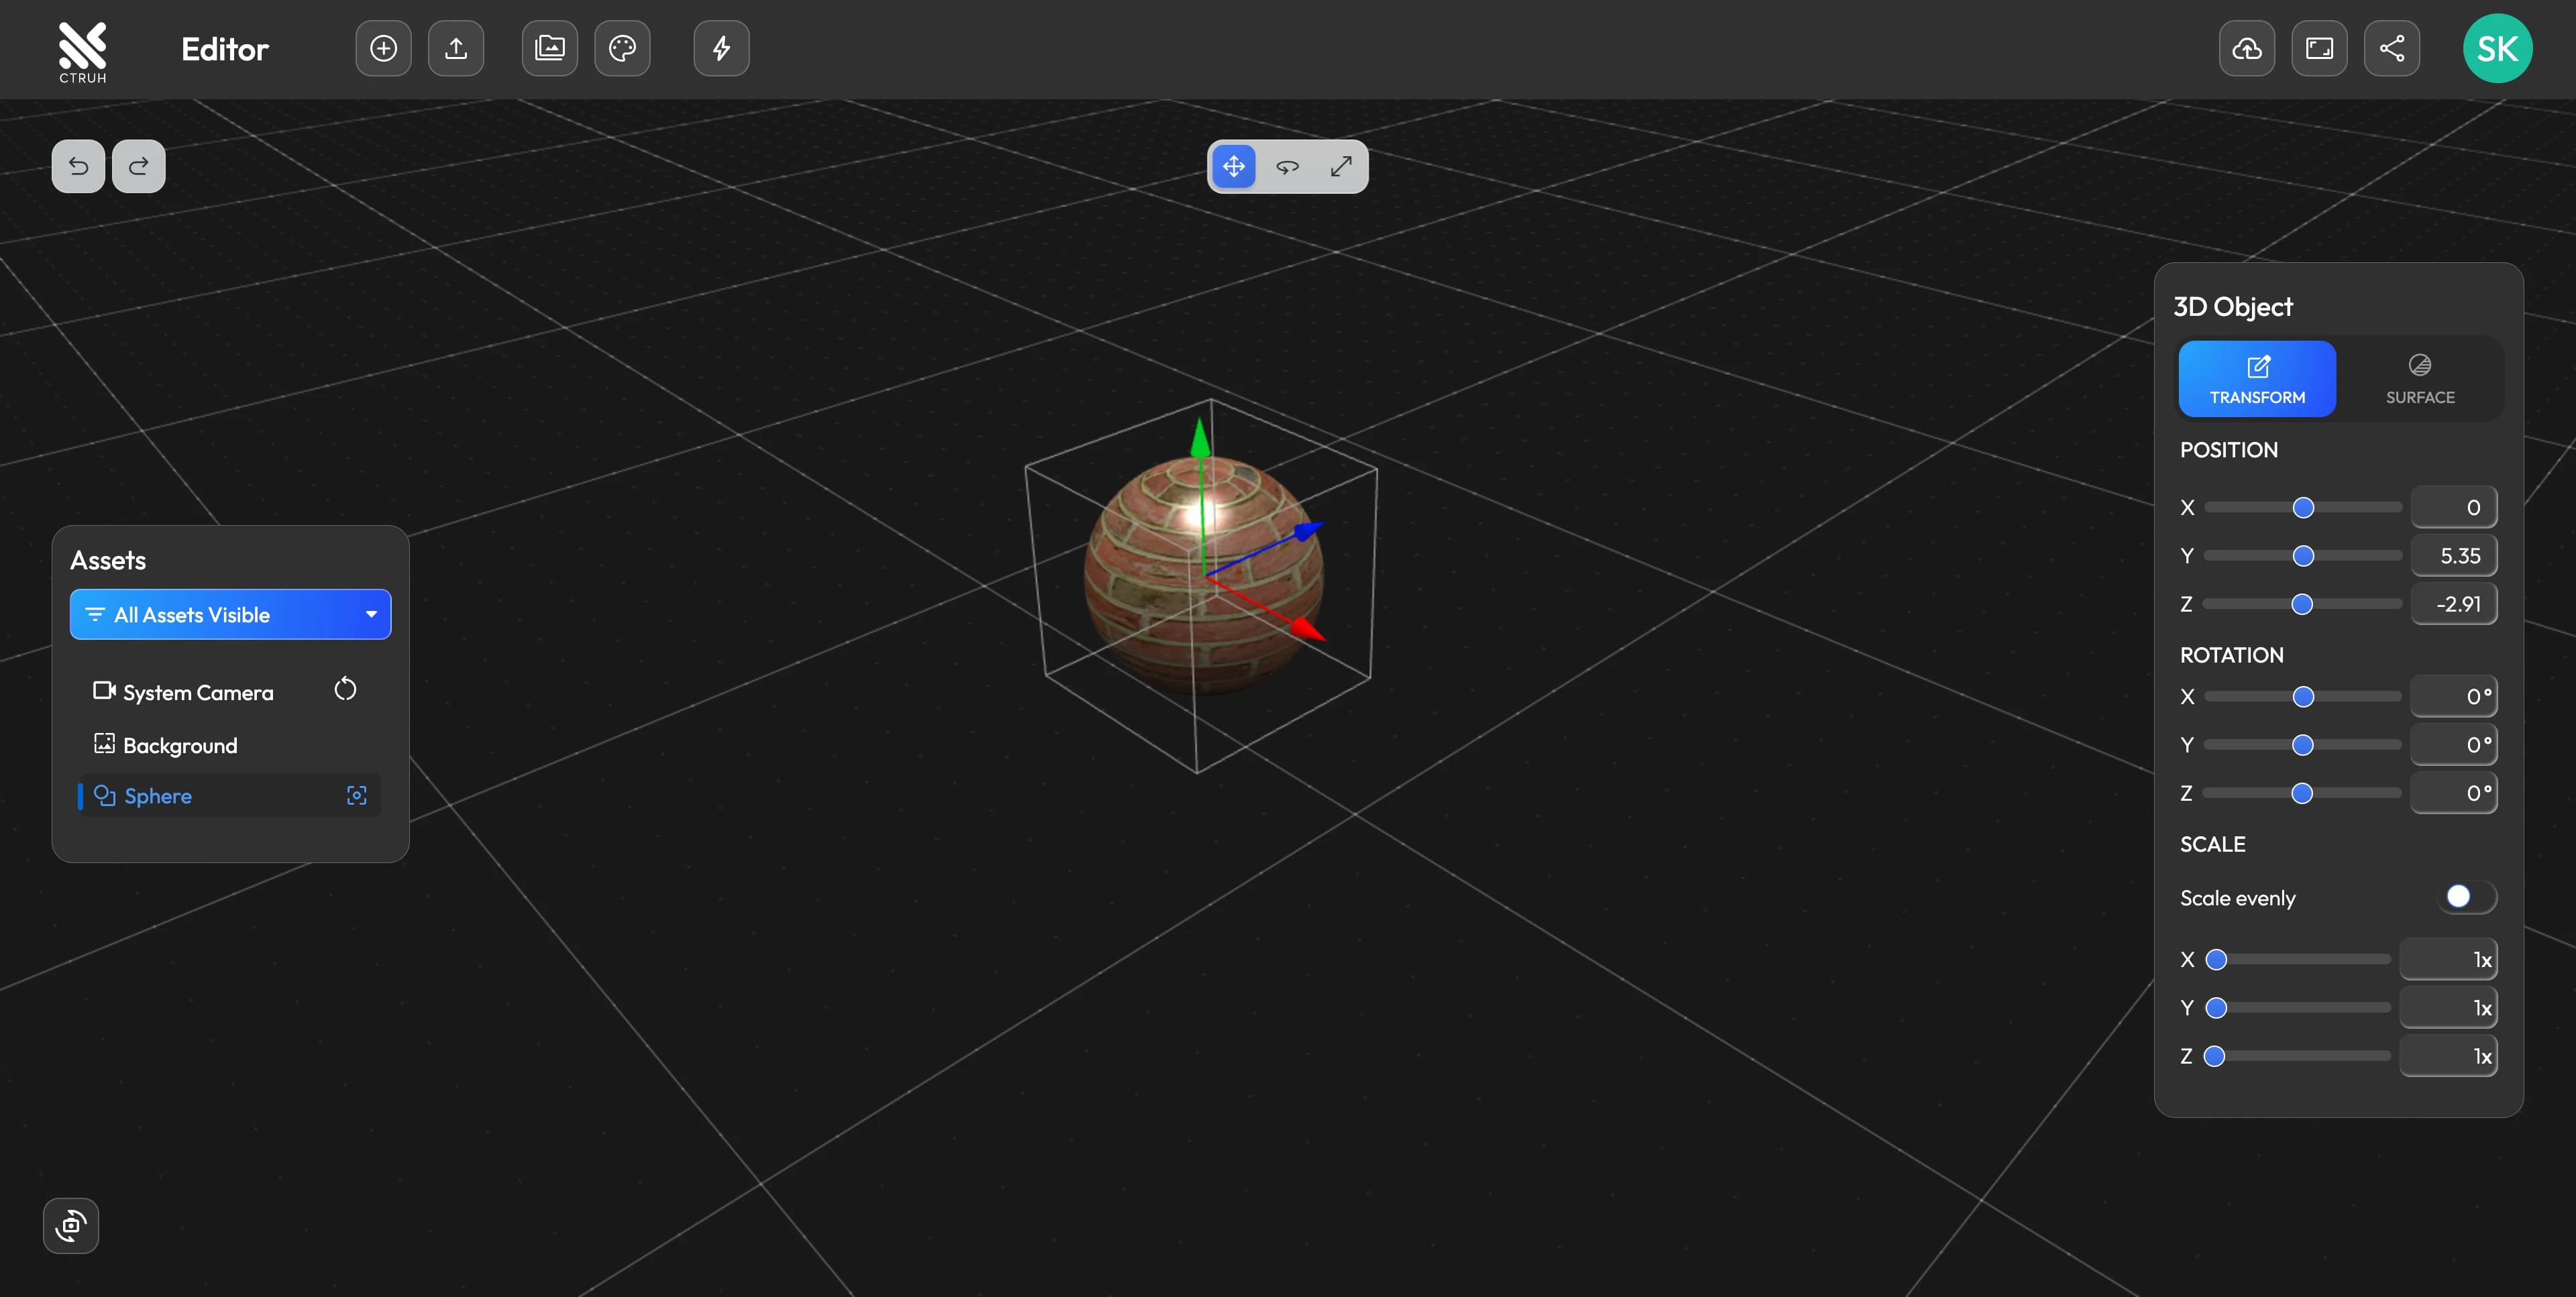
Task: Click the Scale X slider handle
Action: (x=2216, y=960)
